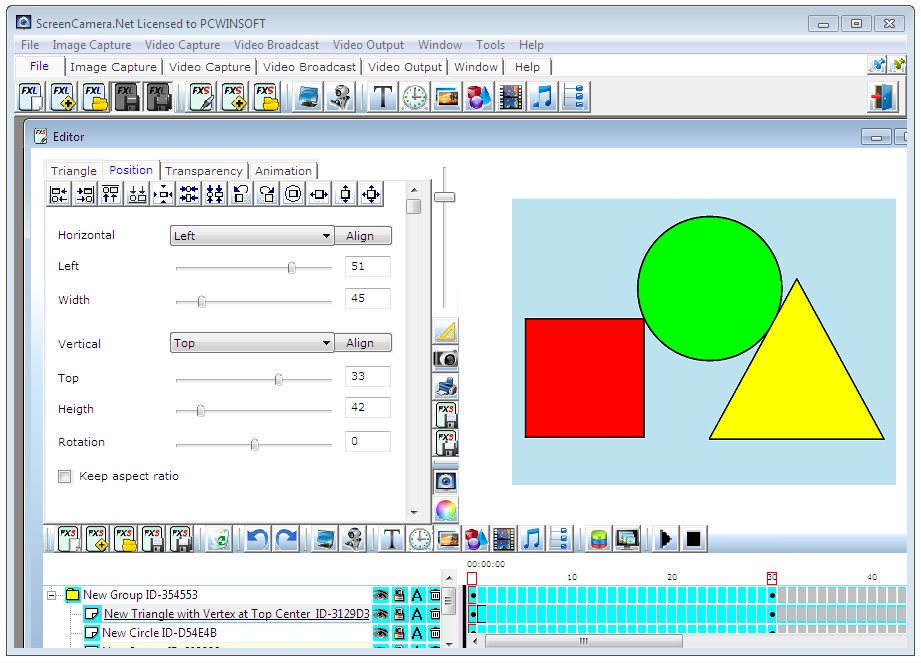Screen dimensions: 921x663
Task: Switch to the Triangle tab
Action: click(73, 171)
